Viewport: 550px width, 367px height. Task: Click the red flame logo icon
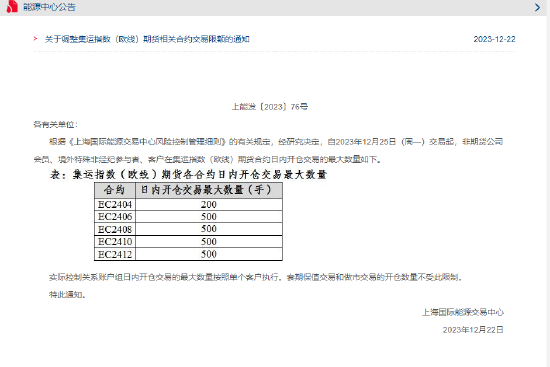click(x=12, y=6)
